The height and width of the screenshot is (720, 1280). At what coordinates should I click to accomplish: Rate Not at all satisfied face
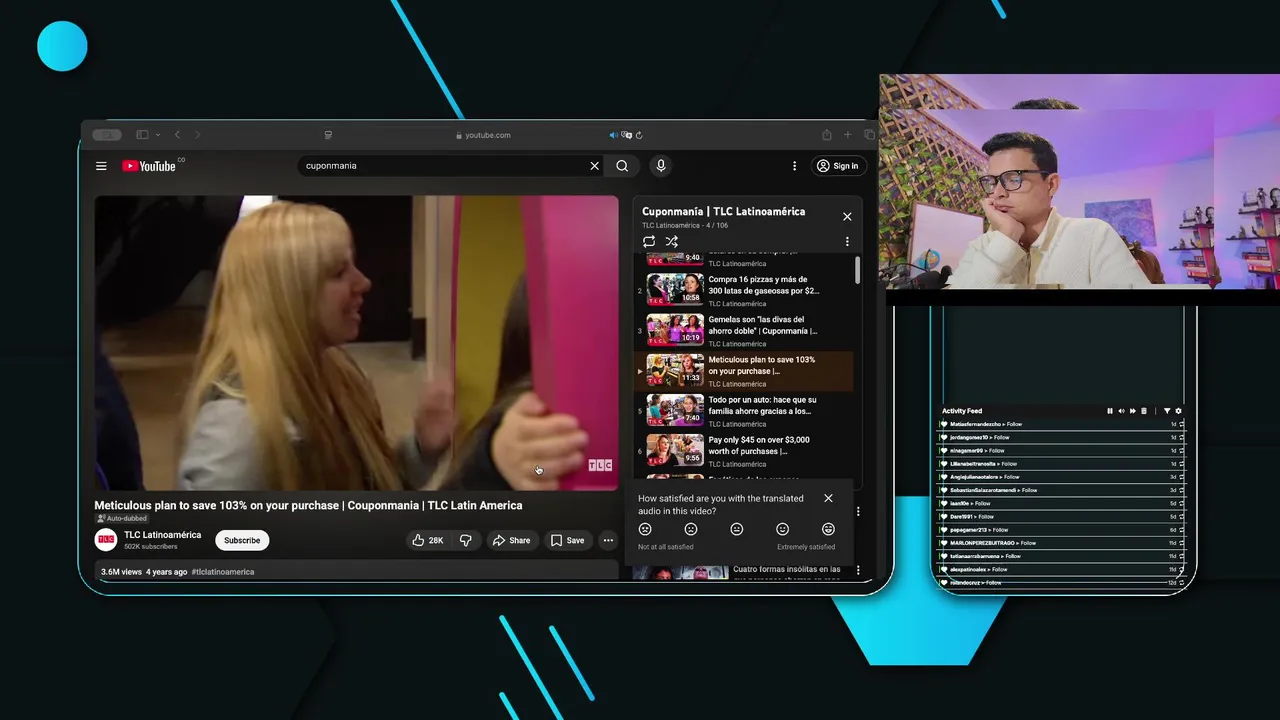[x=645, y=529]
